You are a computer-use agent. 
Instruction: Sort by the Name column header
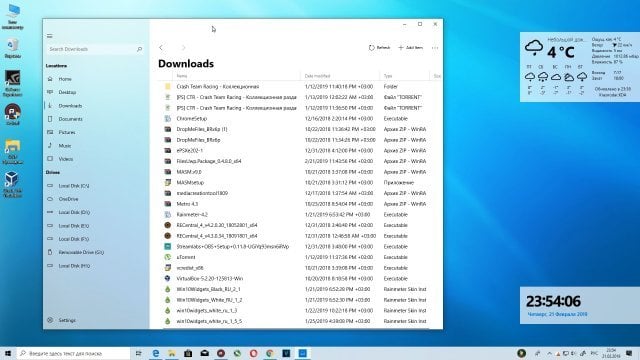tap(182, 76)
